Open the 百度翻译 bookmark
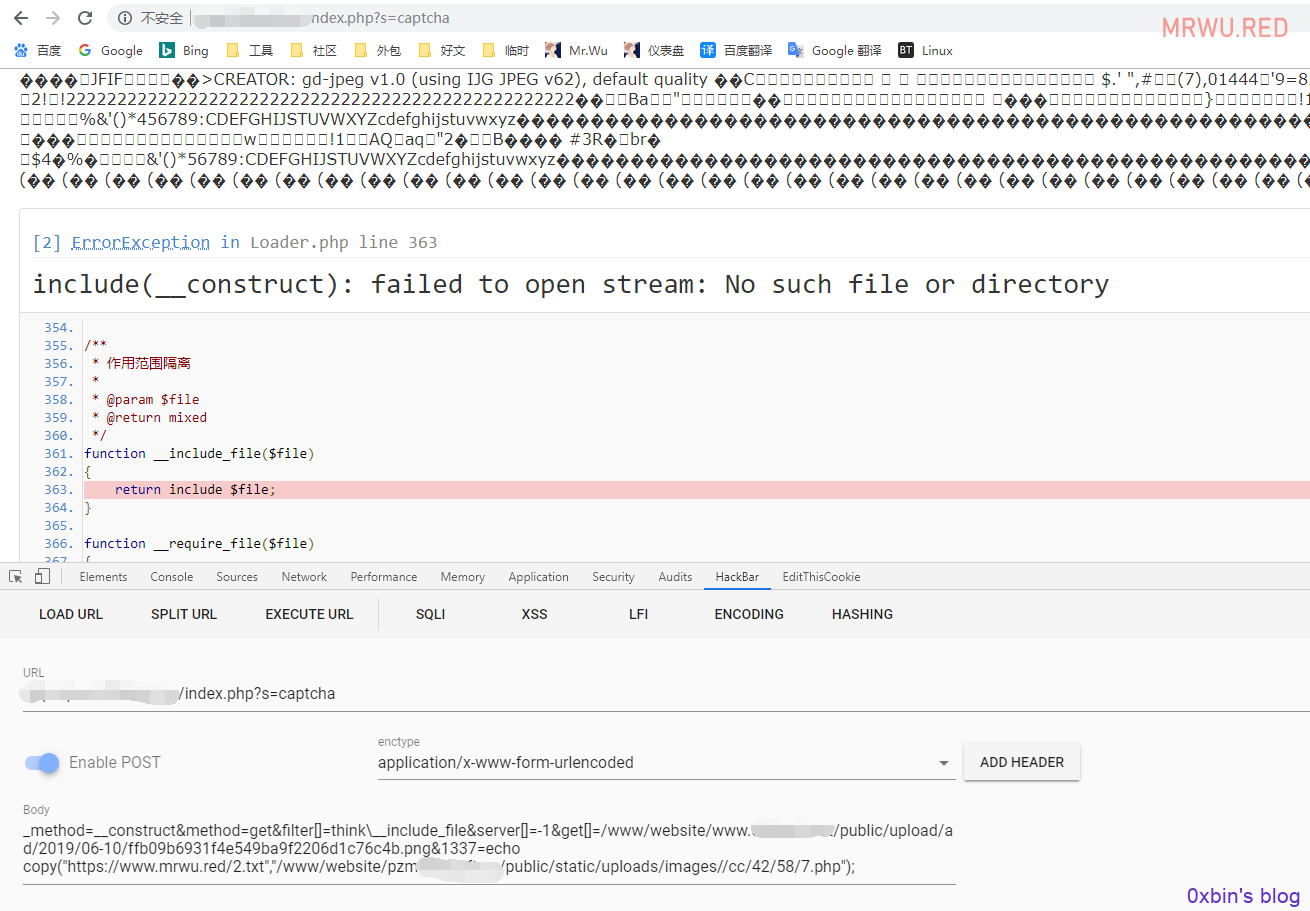This screenshot has height=911, width=1310. pyautogui.click(x=736, y=50)
